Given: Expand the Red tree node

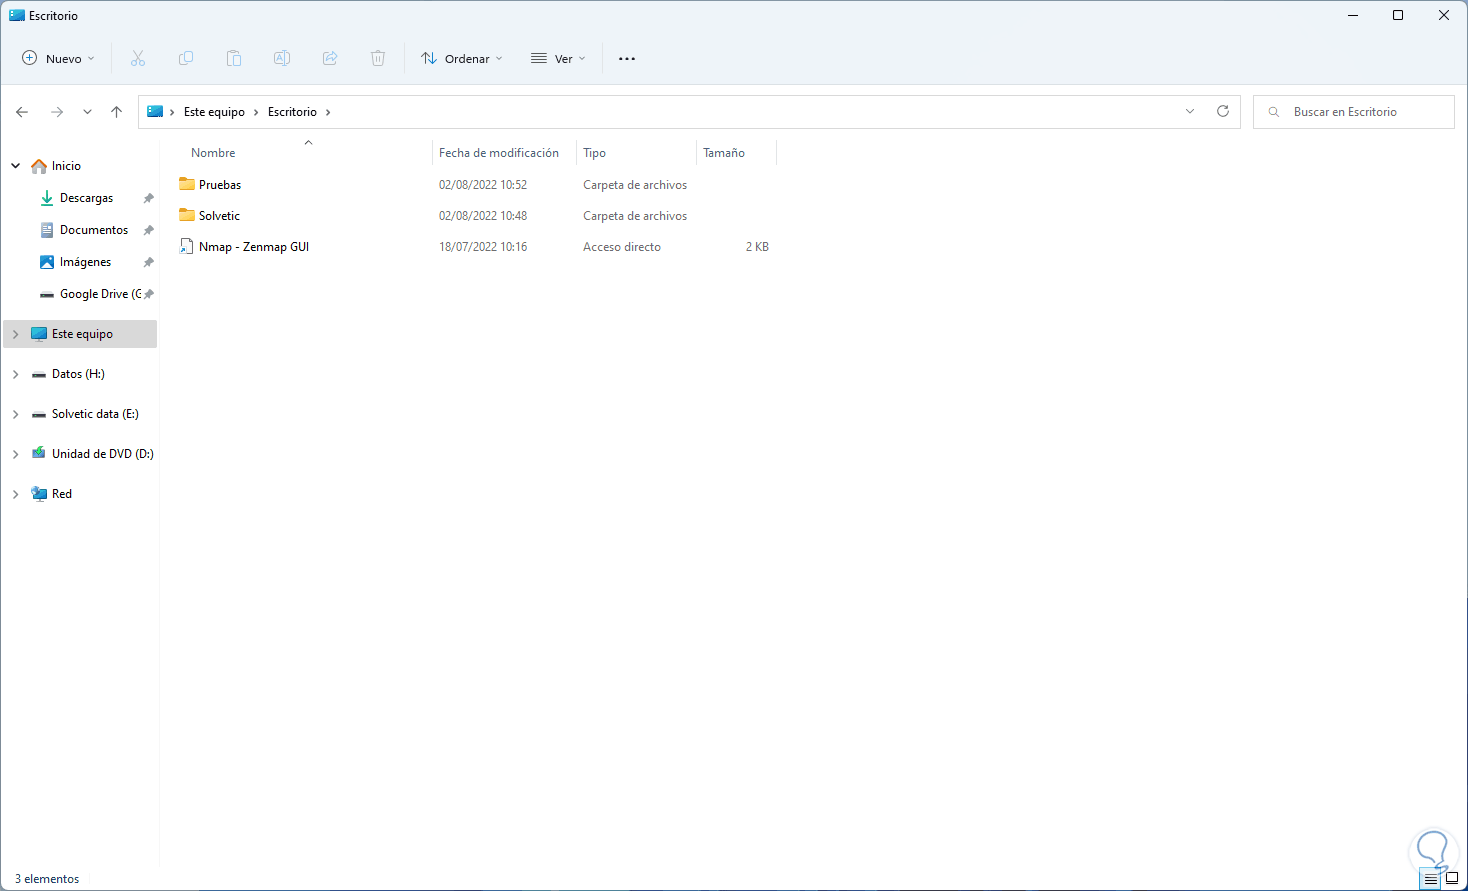Looking at the screenshot, I should [16, 494].
